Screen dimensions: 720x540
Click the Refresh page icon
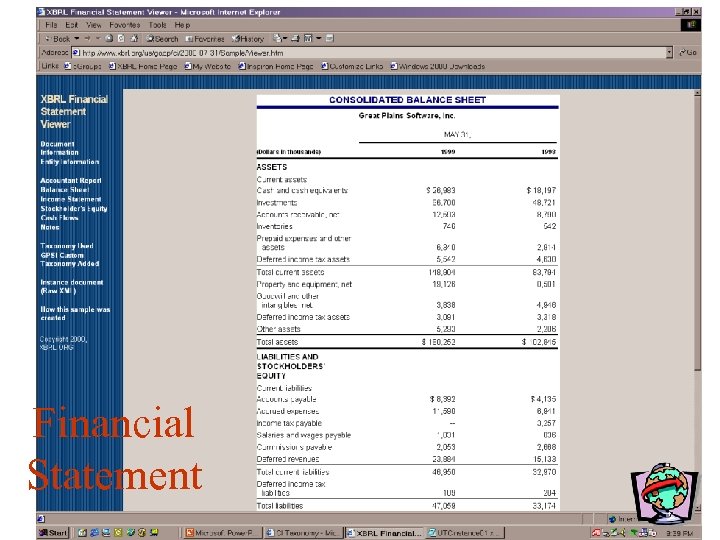click(121, 39)
